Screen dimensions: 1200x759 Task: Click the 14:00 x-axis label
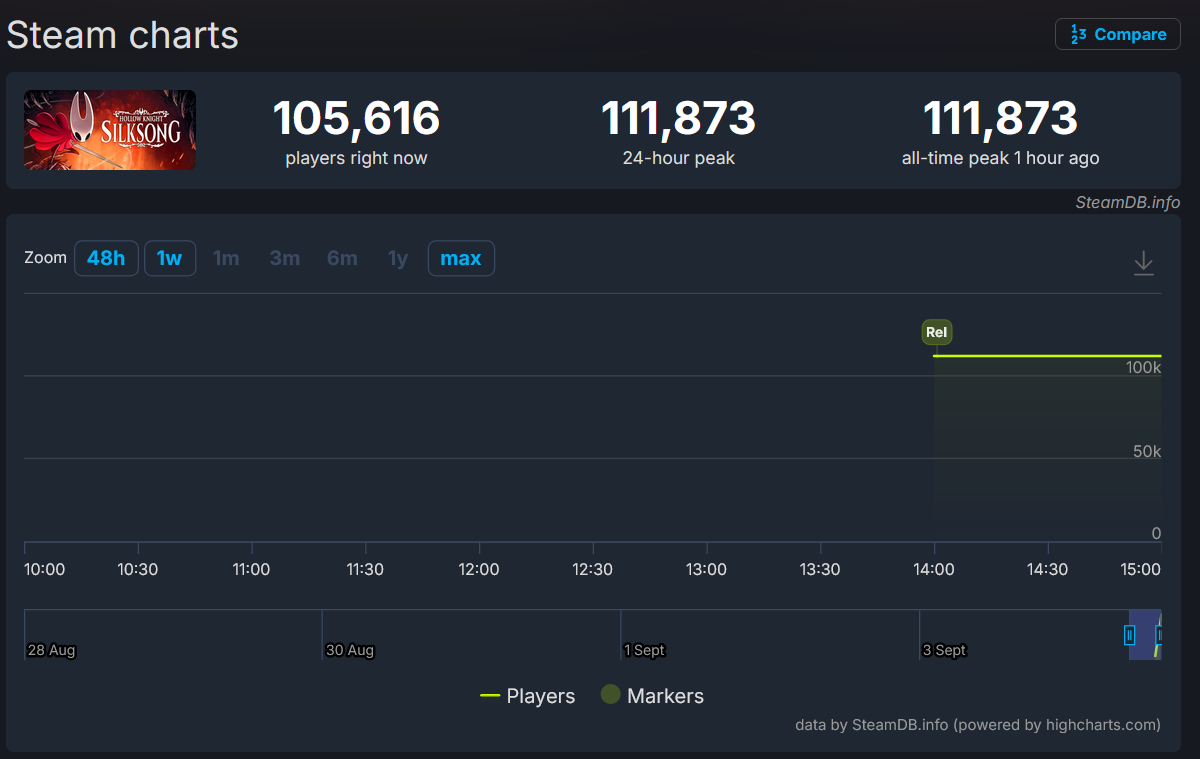click(x=934, y=569)
